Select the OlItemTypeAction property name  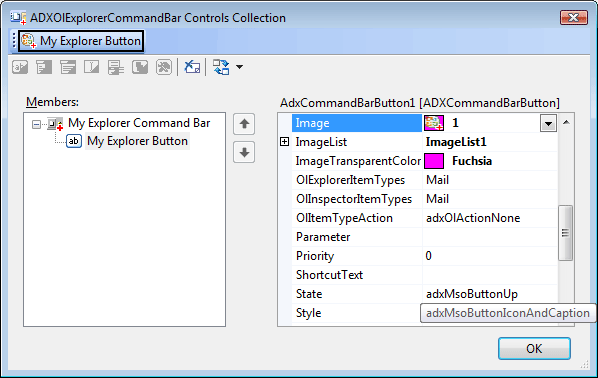pyautogui.click(x=344, y=218)
